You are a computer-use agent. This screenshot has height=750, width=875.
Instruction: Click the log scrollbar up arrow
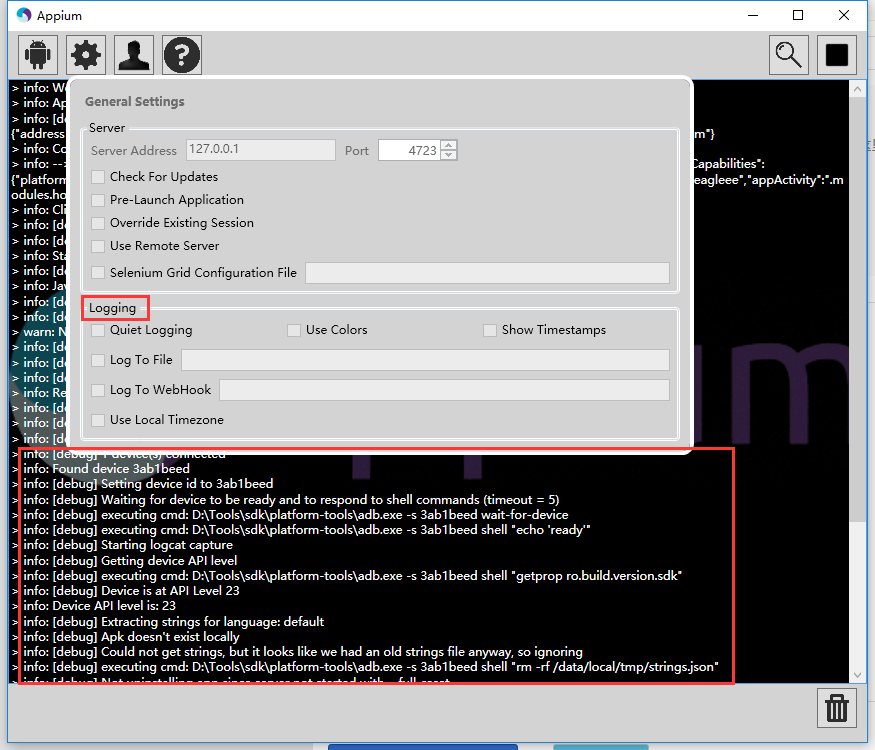[857, 89]
